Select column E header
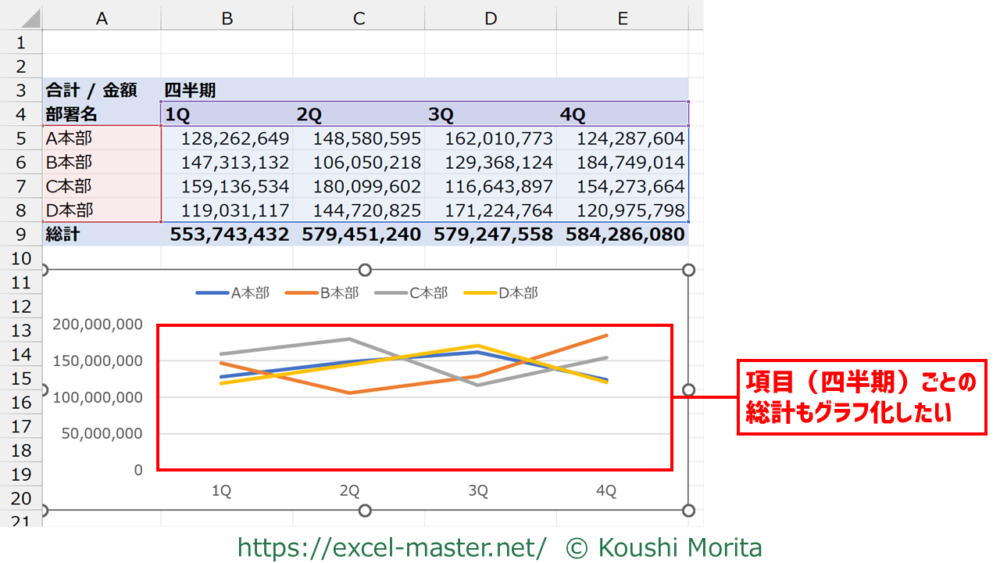 623,15
